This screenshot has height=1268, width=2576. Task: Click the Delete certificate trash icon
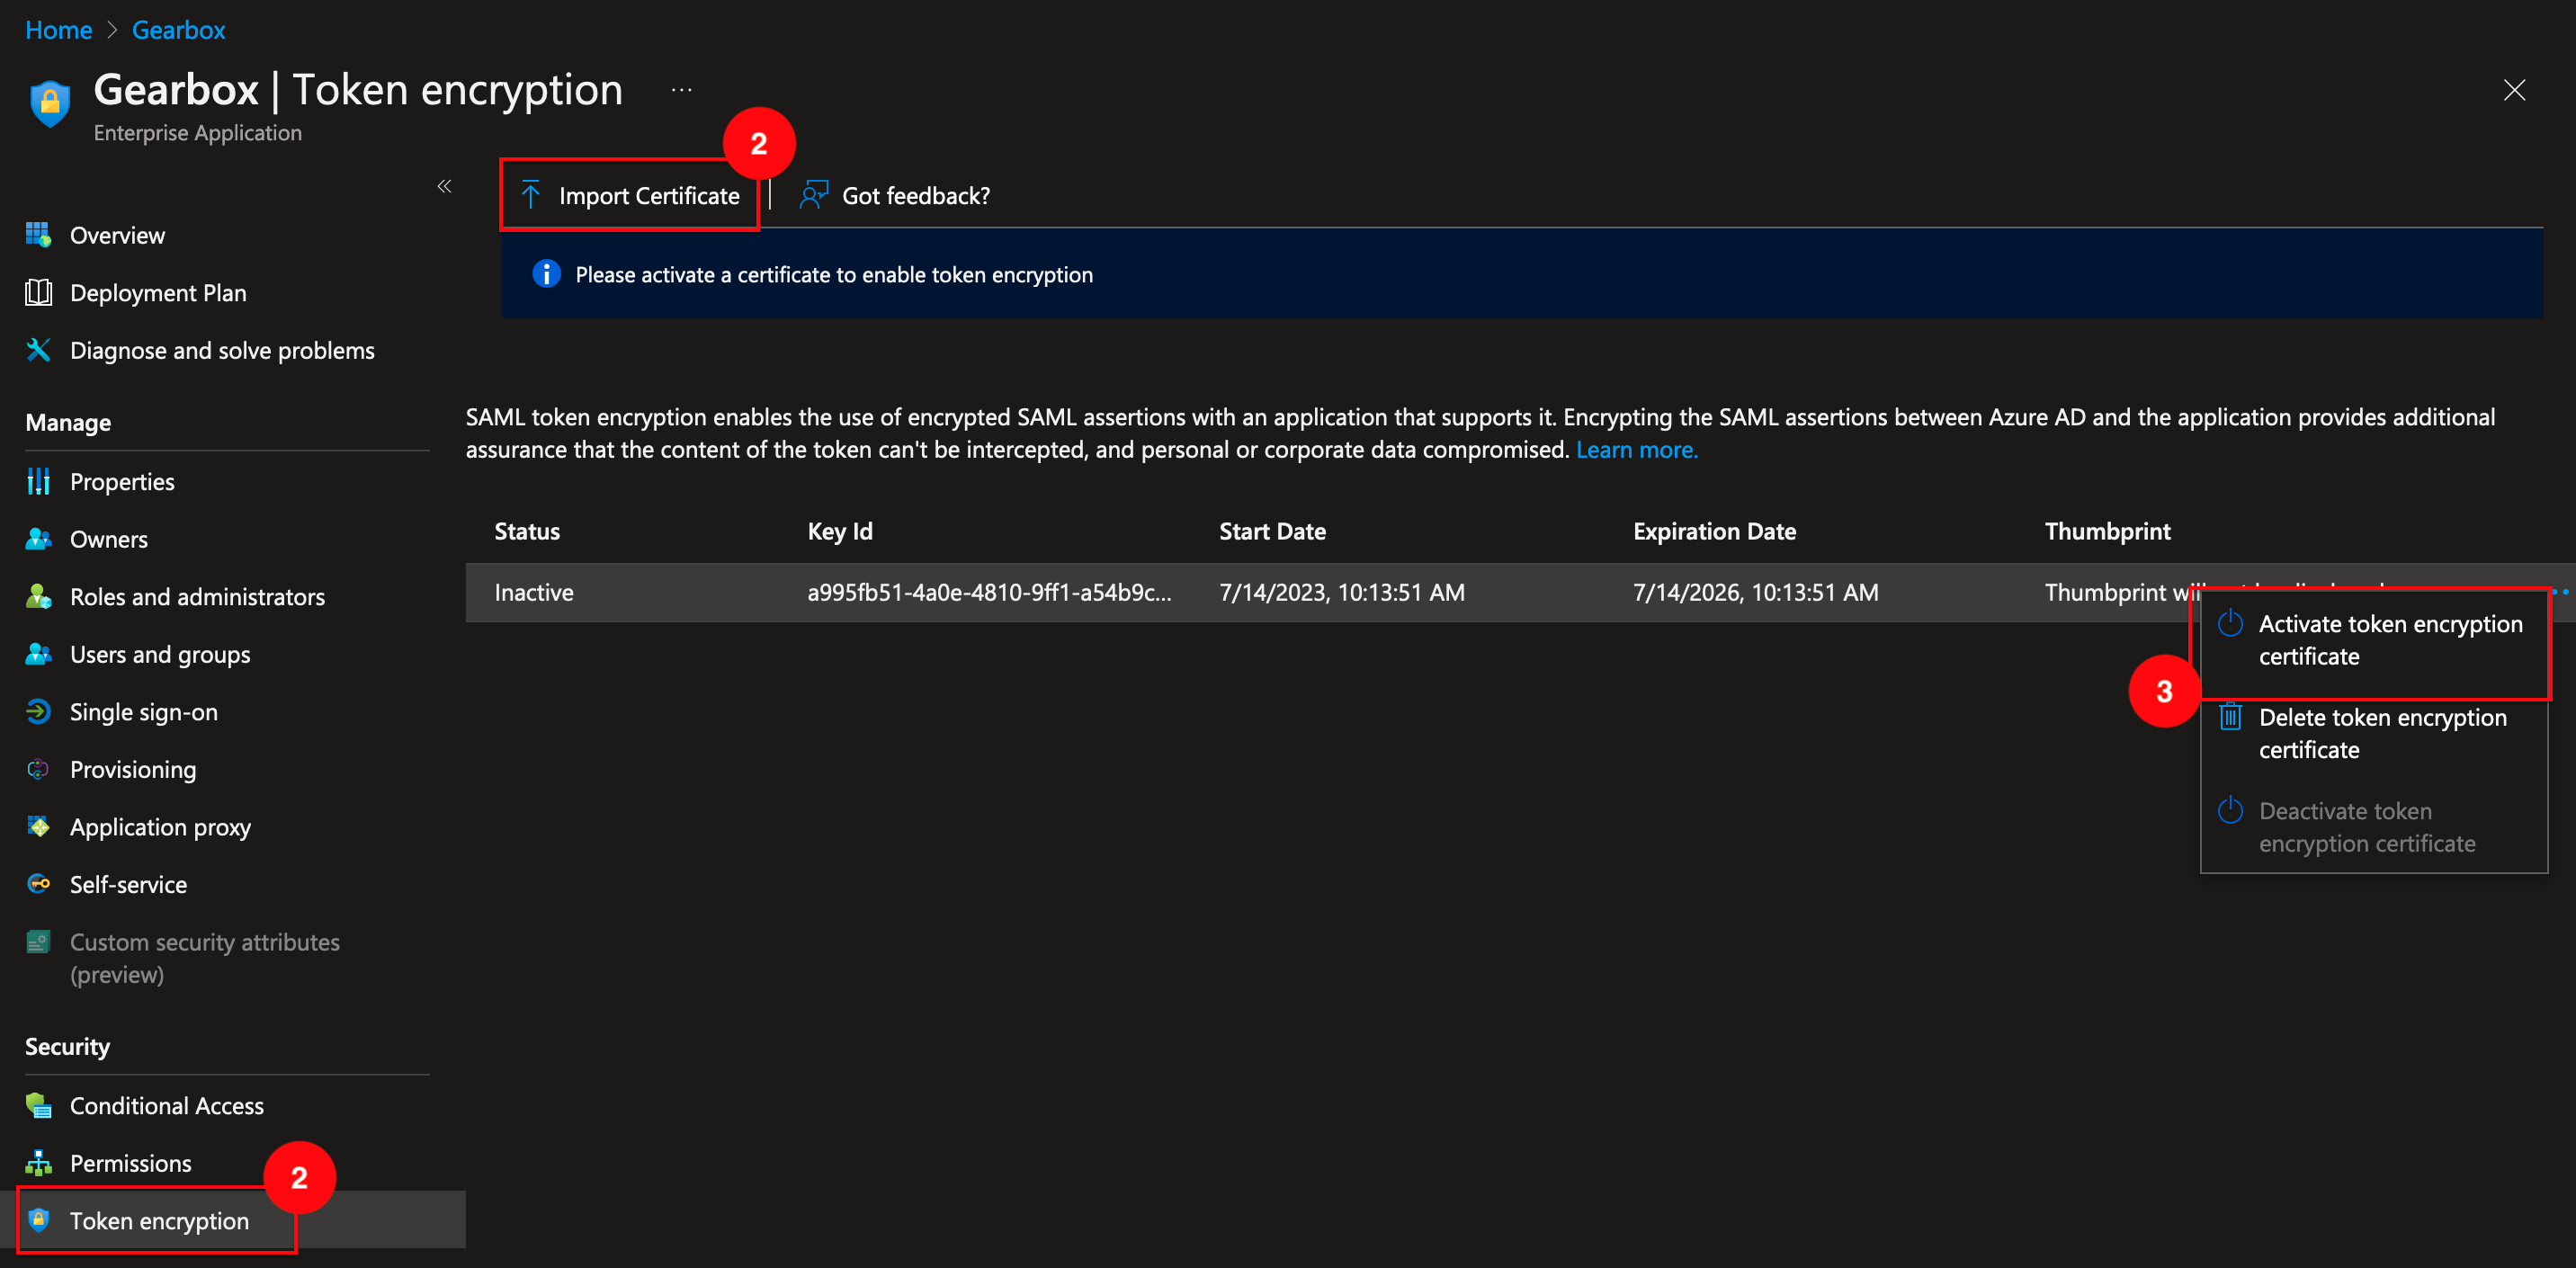pos(2230,717)
